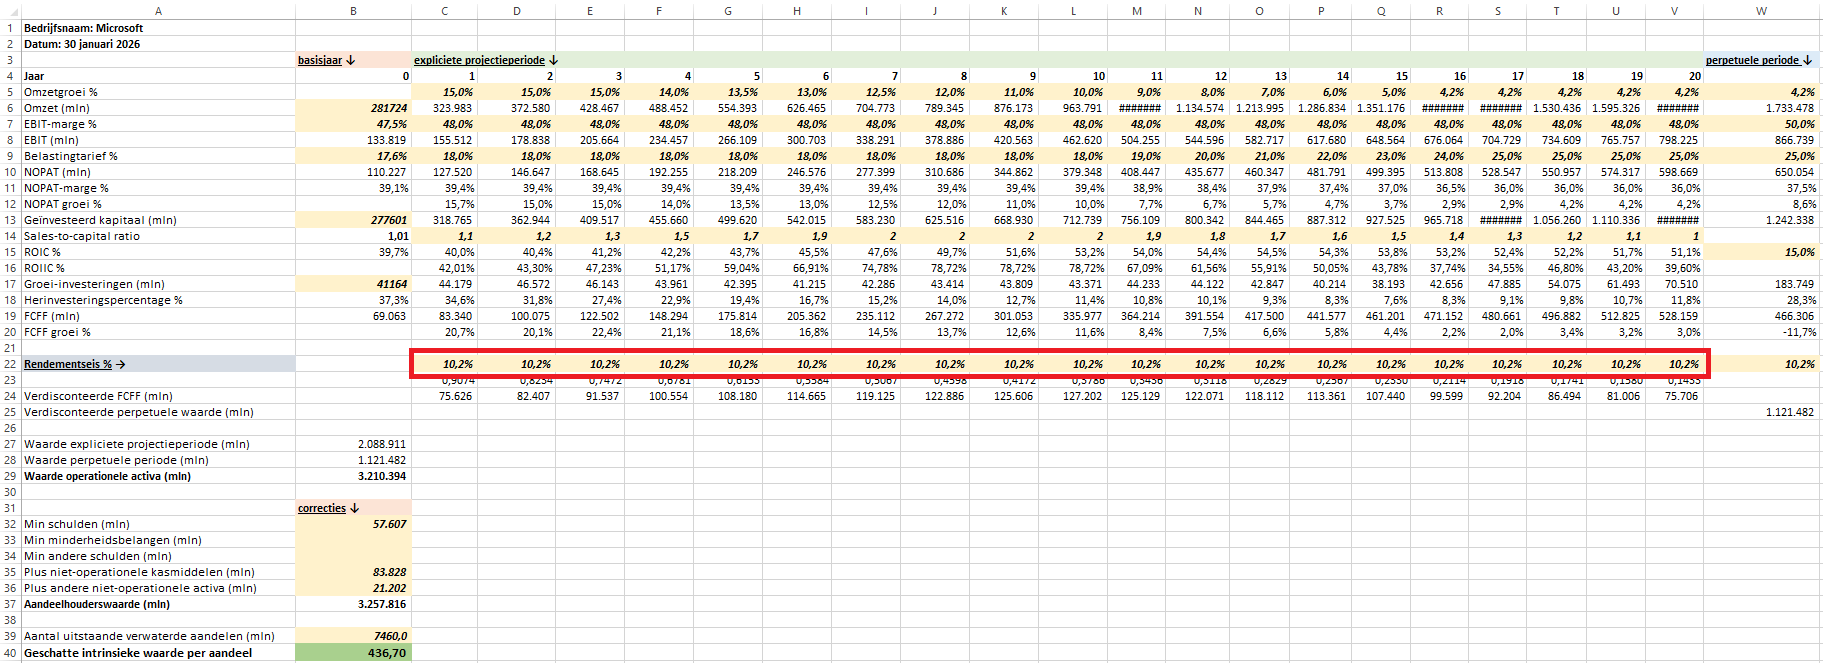Select the 'Waarde perpetuele periode (mln)' label
The image size is (1823, 663).
(116, 460)
